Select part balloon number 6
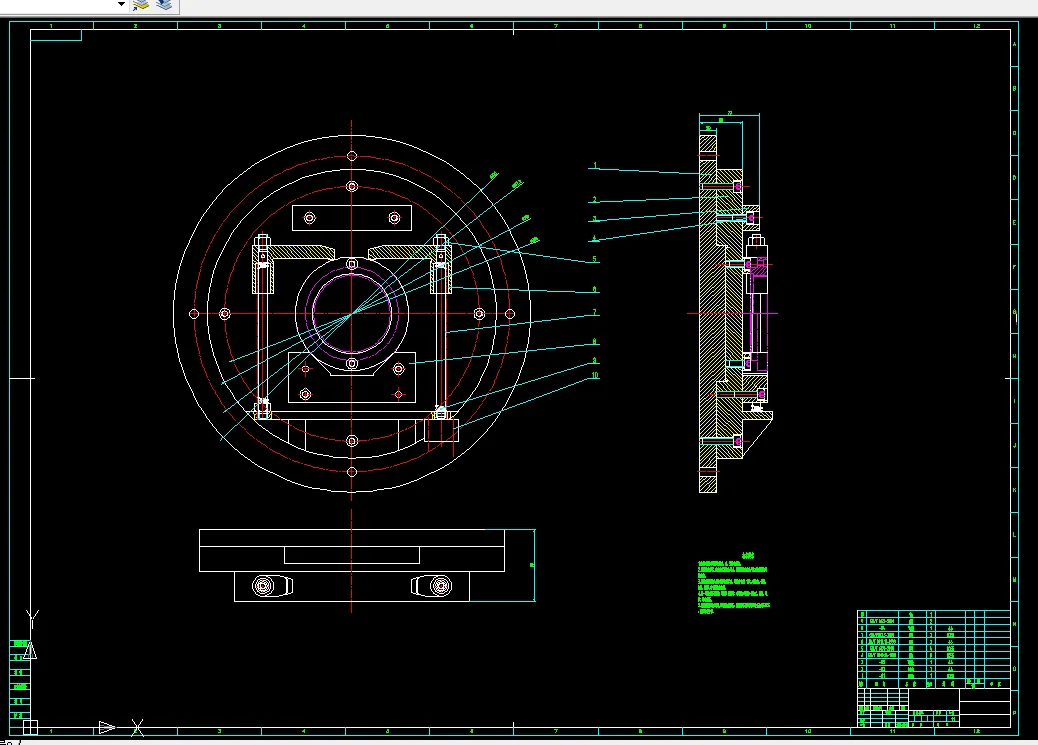Image resolution: width=1038 pixels, height=745 pixels. point(595,289)
